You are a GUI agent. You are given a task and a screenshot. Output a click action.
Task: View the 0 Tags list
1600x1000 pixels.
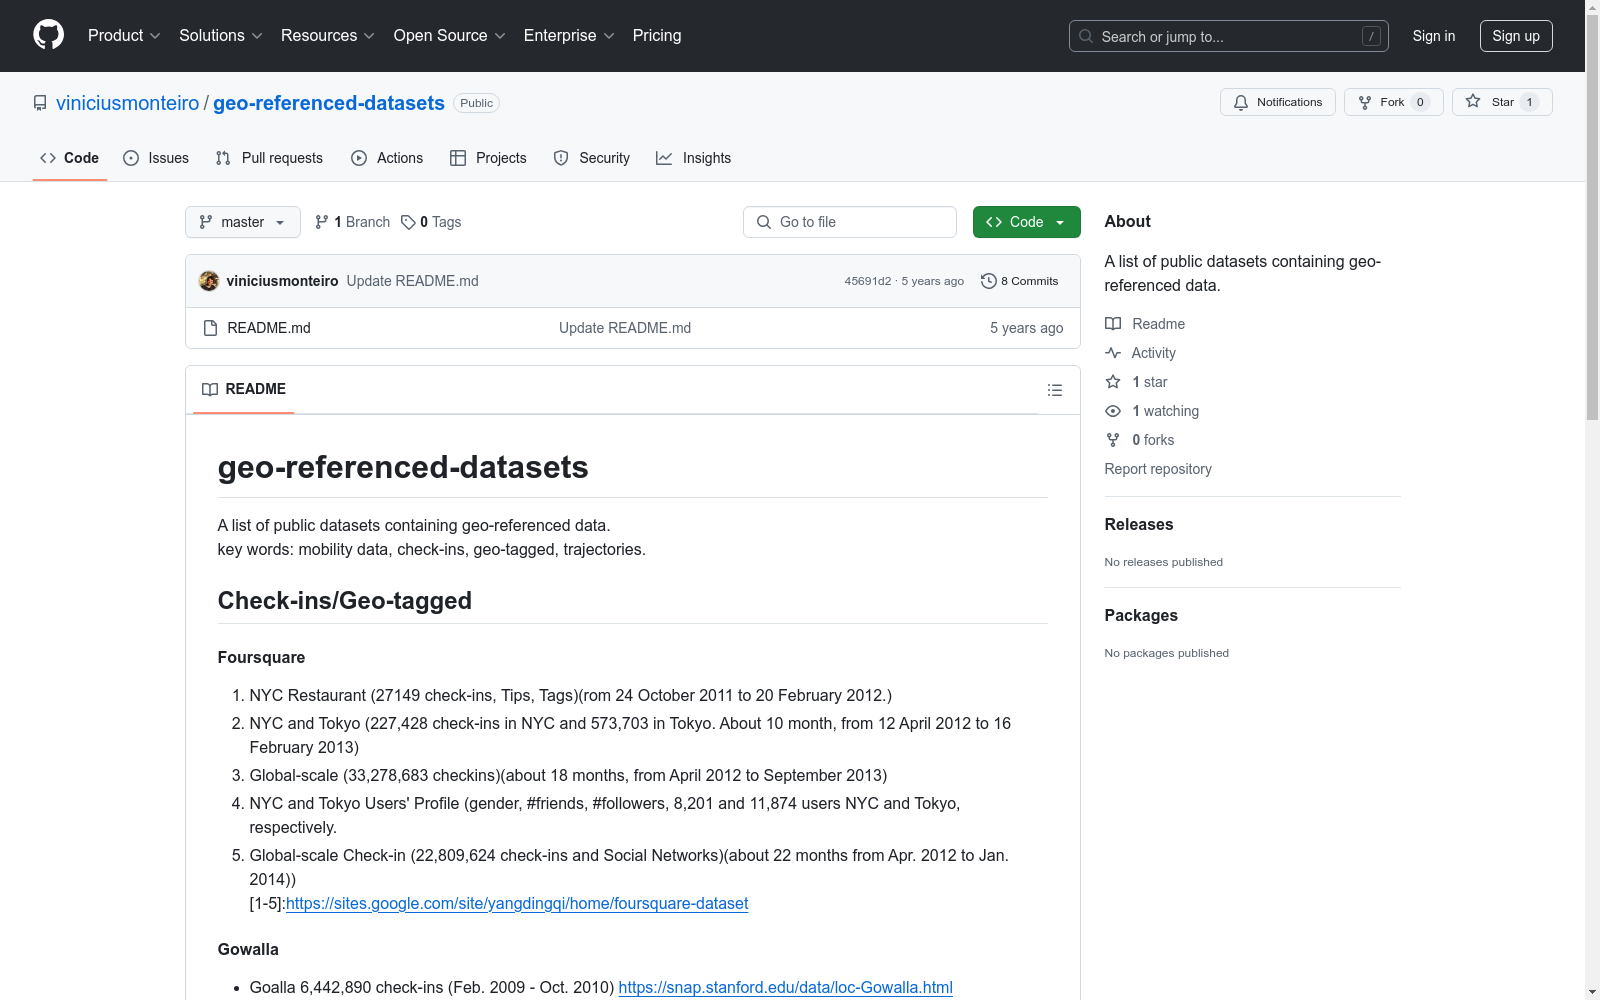[431, 222]
